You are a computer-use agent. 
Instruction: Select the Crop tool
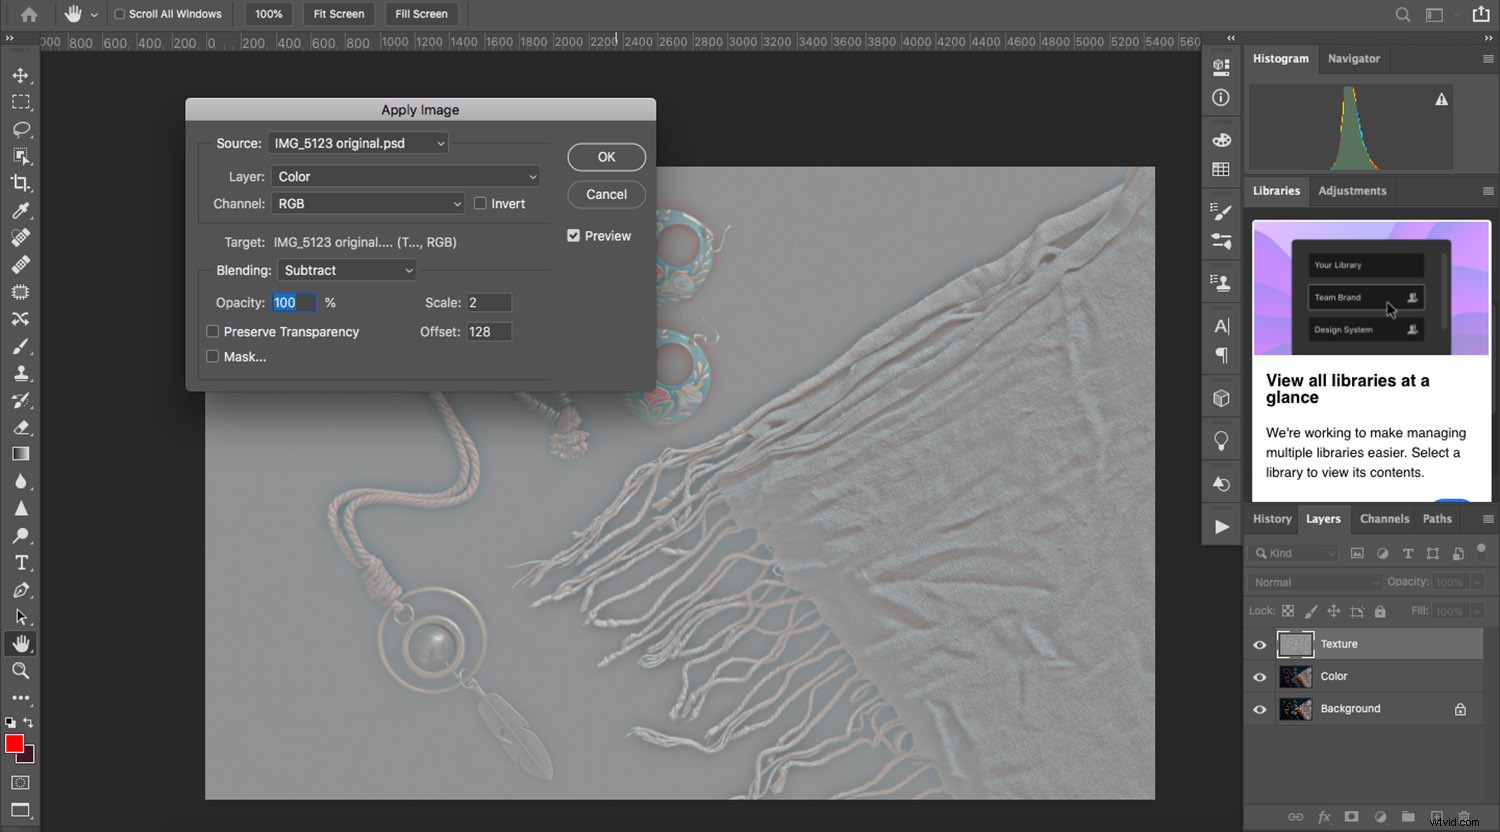22,183
